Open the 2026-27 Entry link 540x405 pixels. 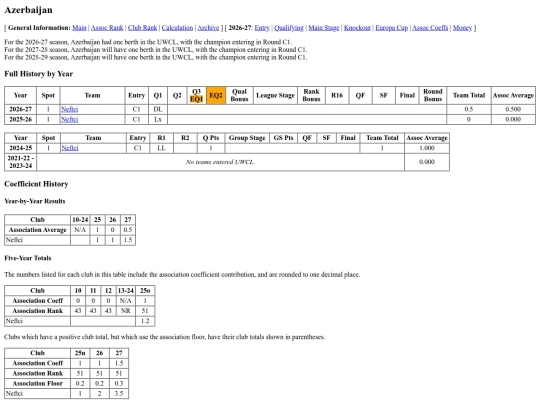[x=262, y=28]
